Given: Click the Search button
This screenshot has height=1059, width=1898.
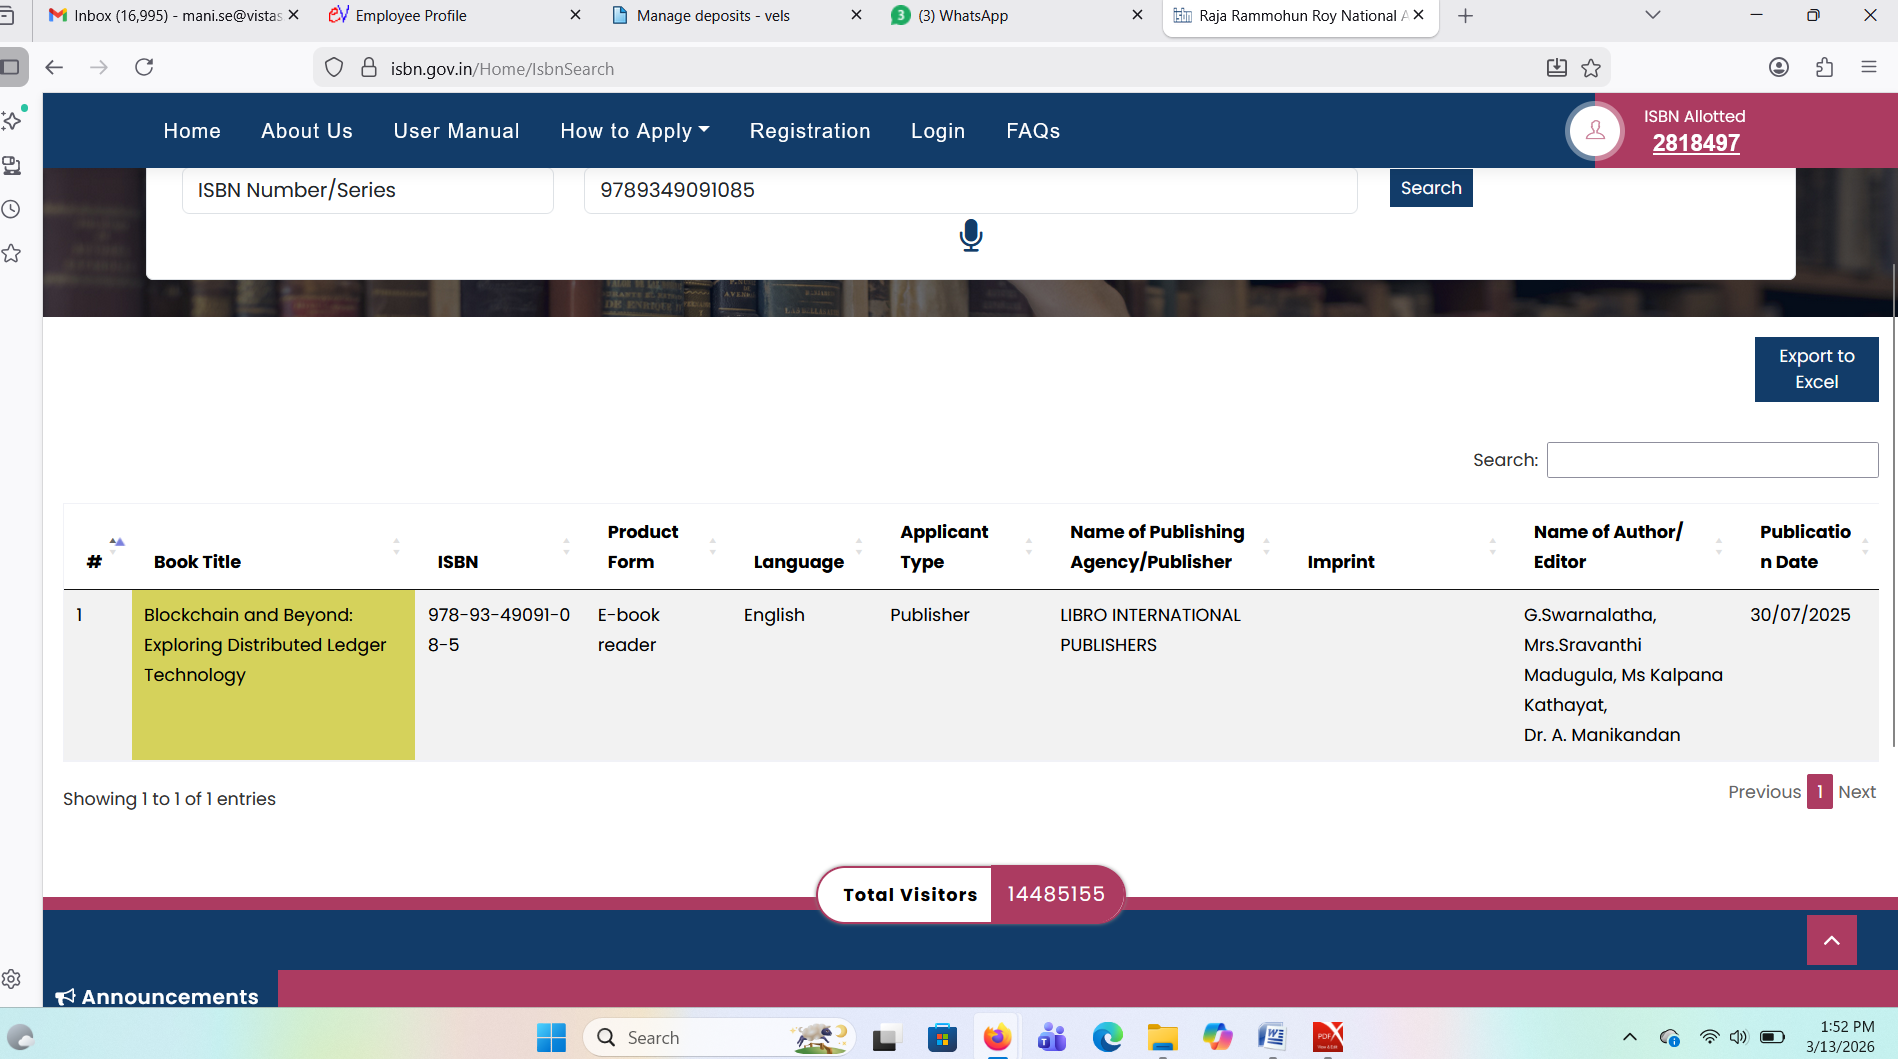Looking at the screenshot, I should pos(1430,188).
